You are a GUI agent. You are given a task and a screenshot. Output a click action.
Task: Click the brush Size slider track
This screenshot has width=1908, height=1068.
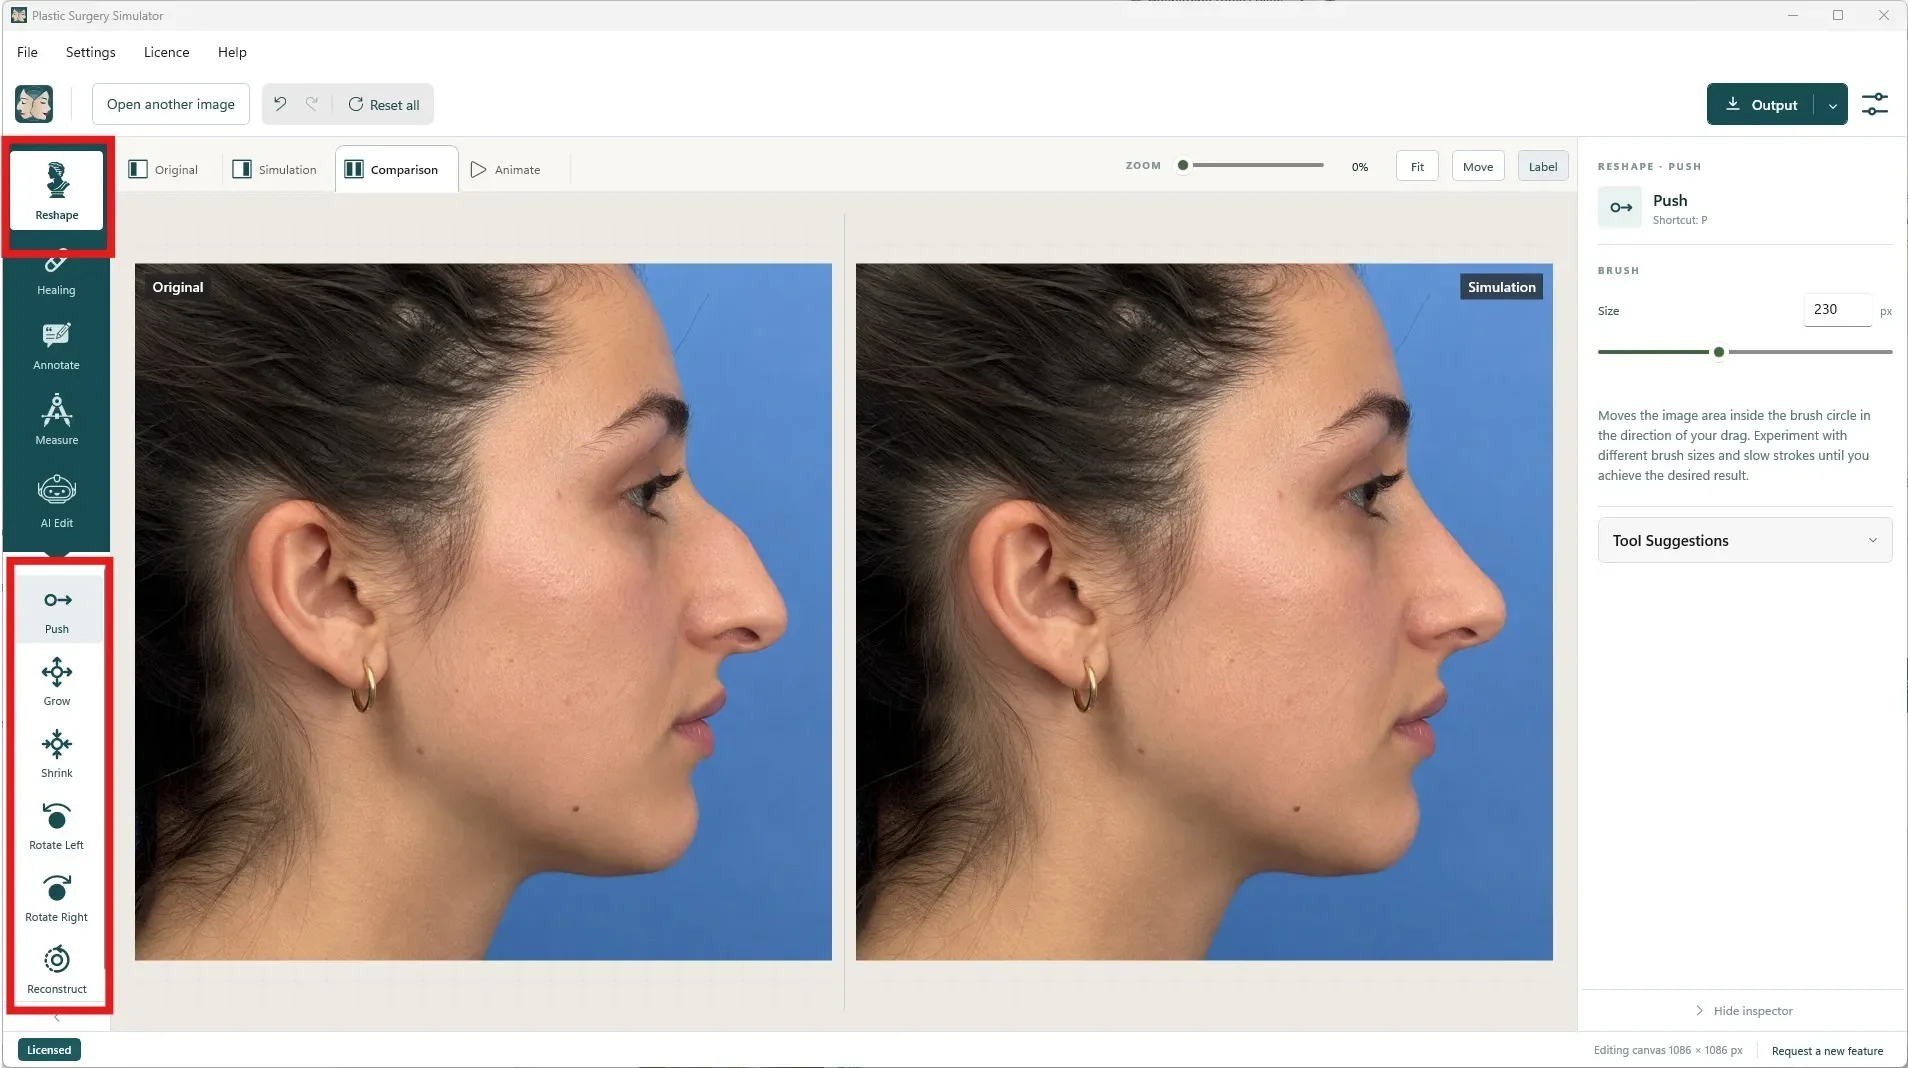click(1745, 352)
